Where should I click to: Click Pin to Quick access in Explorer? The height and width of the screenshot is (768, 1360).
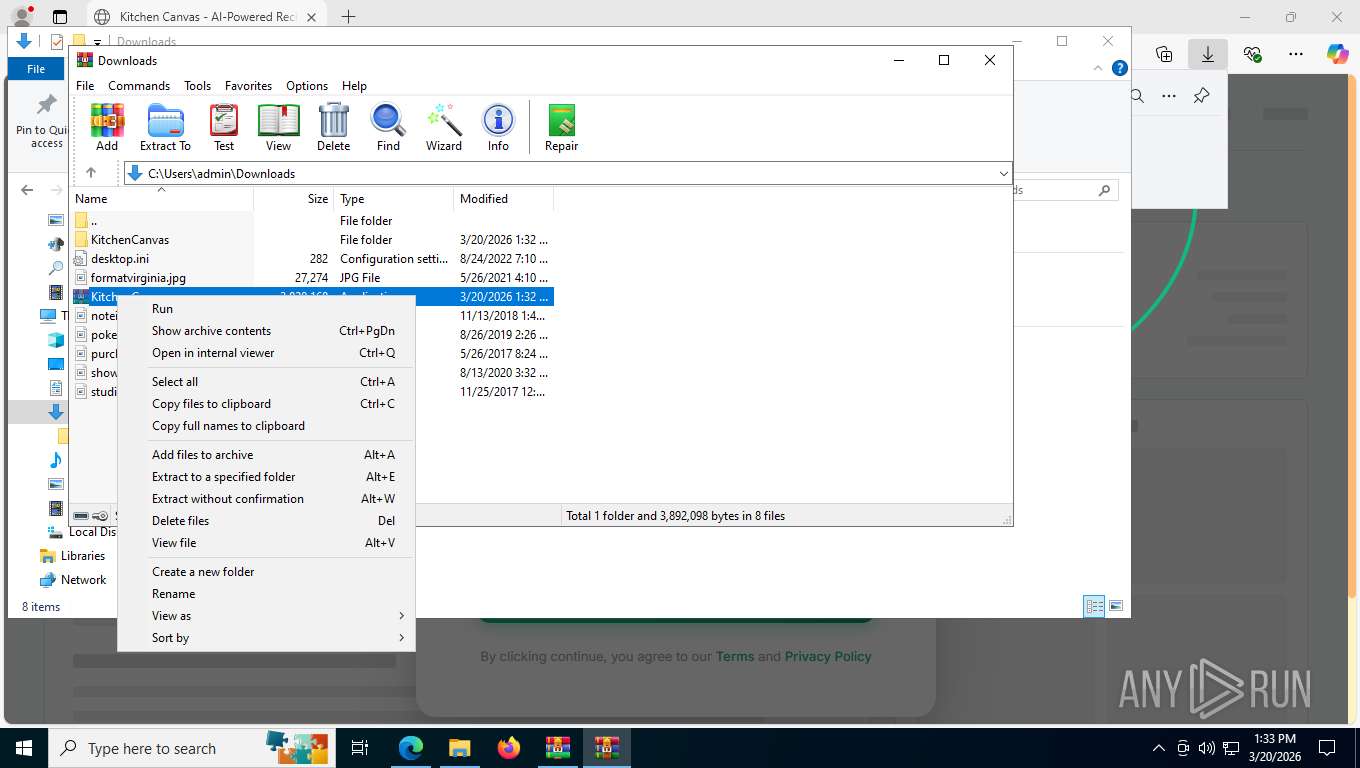pyautogui.click(x=41, y=123)
